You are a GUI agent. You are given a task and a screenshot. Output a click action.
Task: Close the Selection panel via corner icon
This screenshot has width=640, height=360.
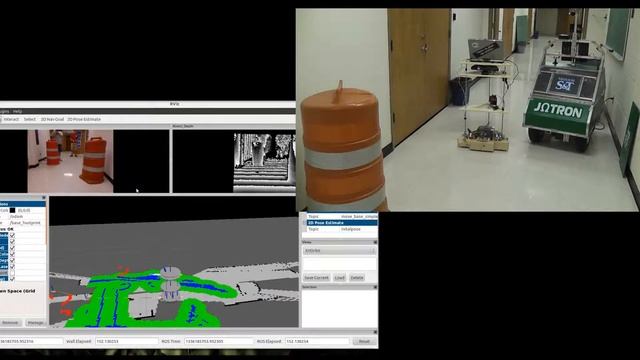375,287
